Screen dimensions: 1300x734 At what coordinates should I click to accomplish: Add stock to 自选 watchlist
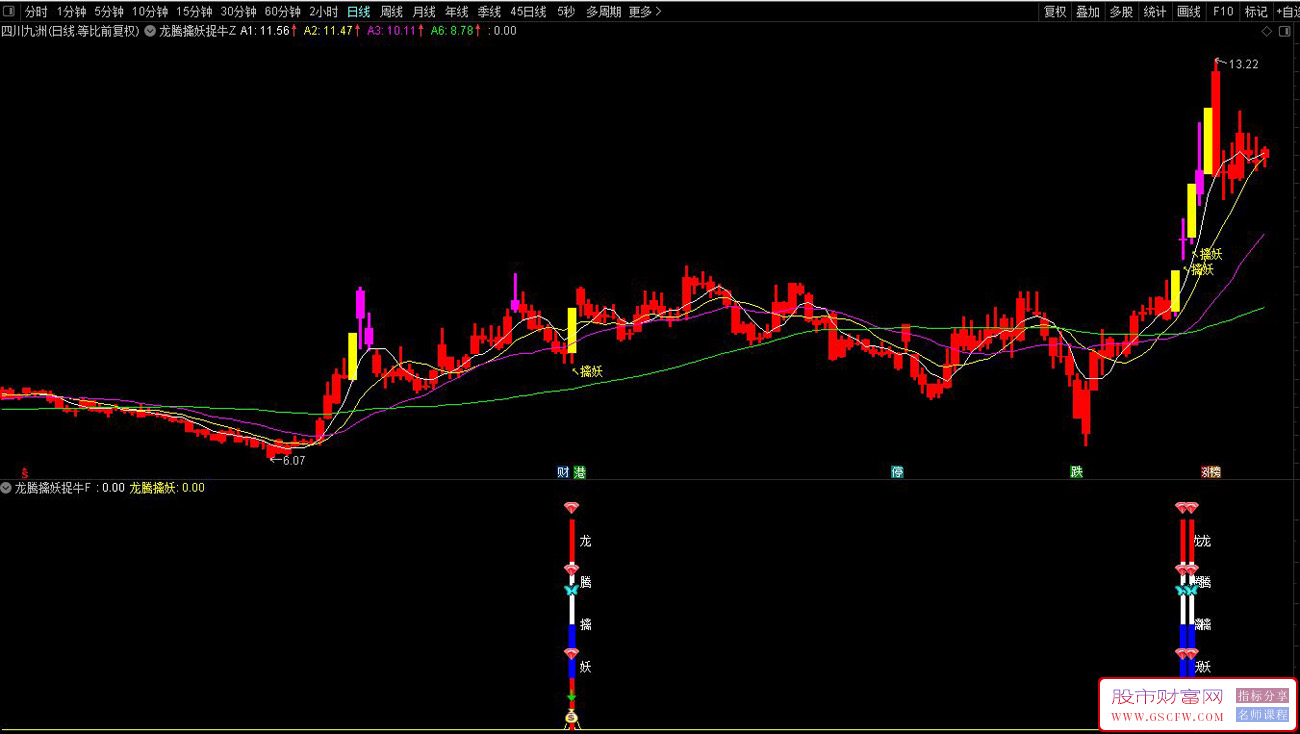pos(1287,12)
